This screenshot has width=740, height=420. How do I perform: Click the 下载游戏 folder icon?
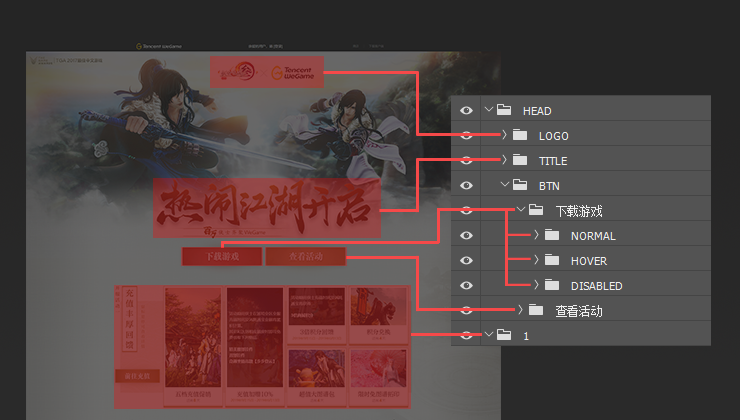pyautogui.click(x=536, y=210)
